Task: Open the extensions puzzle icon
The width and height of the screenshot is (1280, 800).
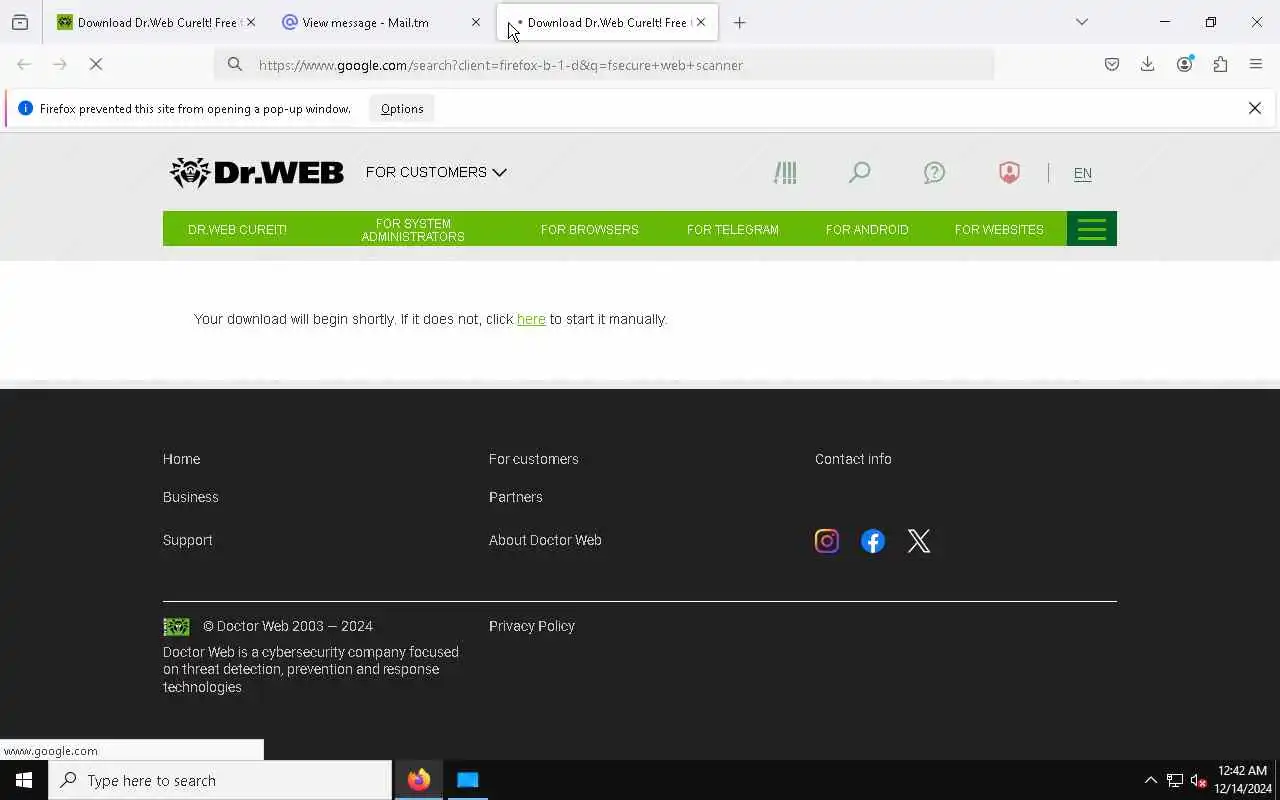Action: click(x=1220, y=65)
